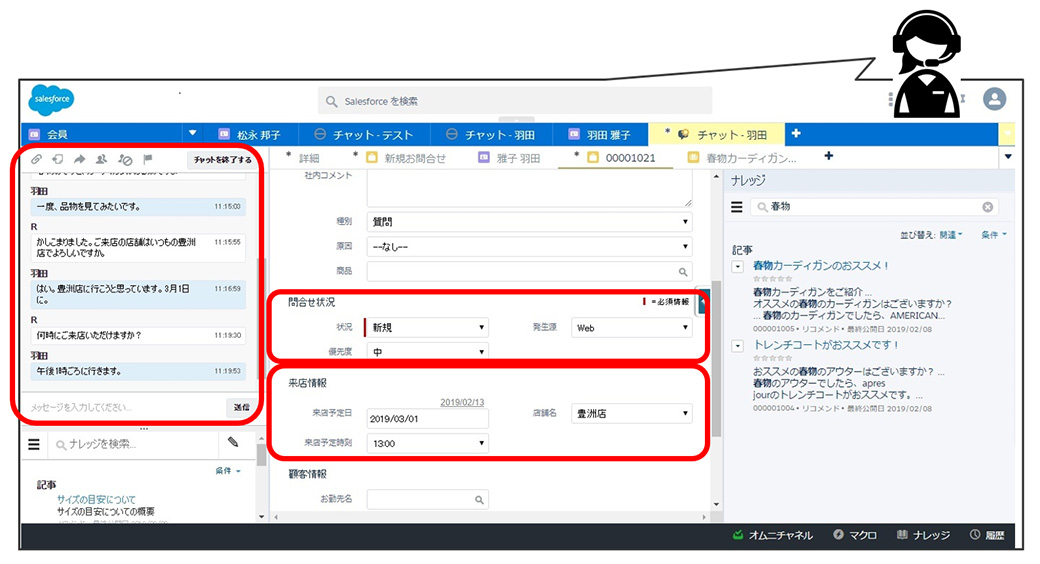Clear the 春物 knowledge search text
Screen dimensions: 1040x564
pos(987,207)
